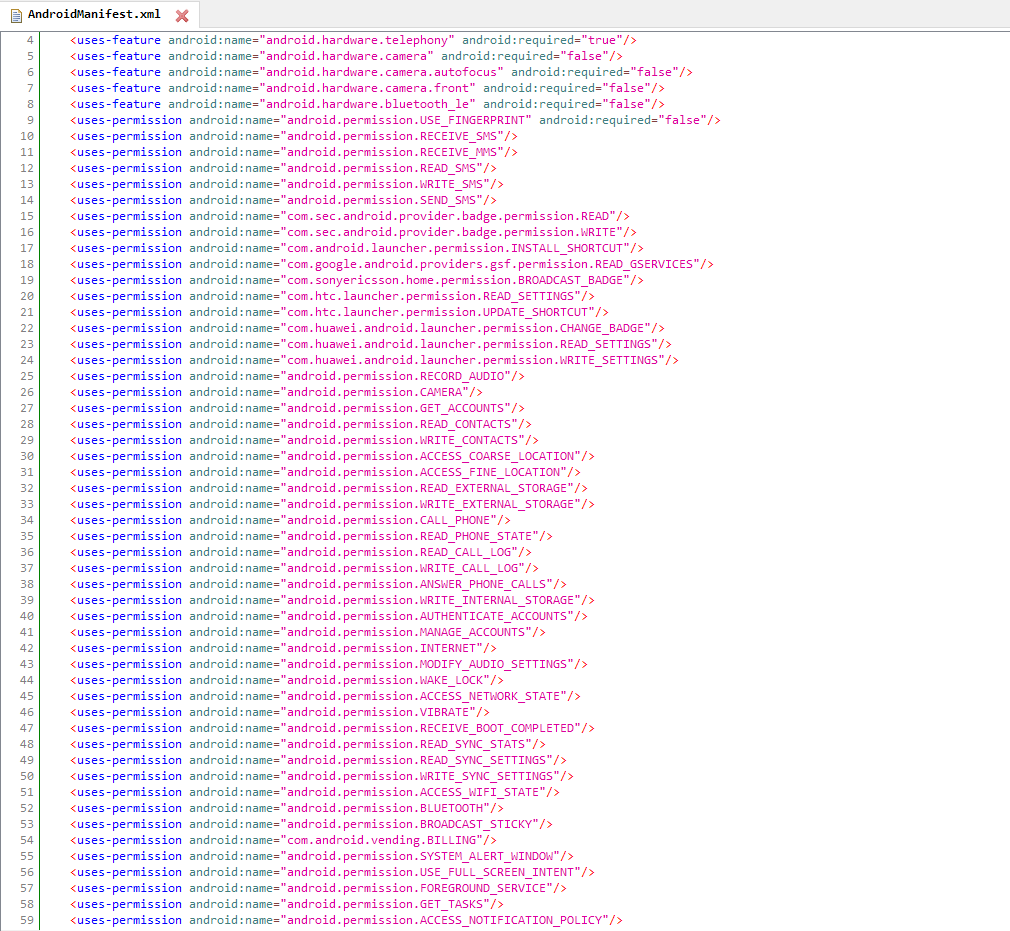Click the file icon on AndroidManifest.xml tab

click(x=16, y=15)
